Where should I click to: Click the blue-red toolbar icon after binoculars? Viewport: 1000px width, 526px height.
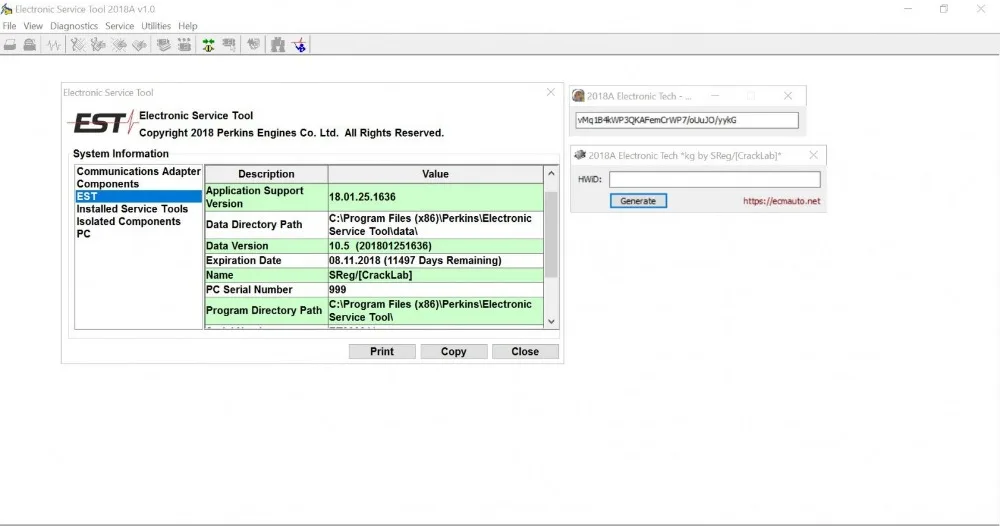point(299,45)
